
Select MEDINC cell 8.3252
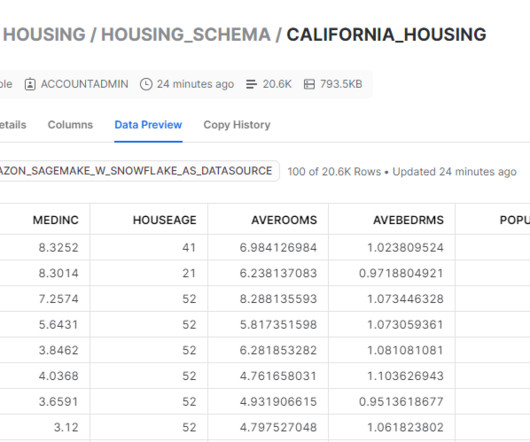[x=45, y=247]
